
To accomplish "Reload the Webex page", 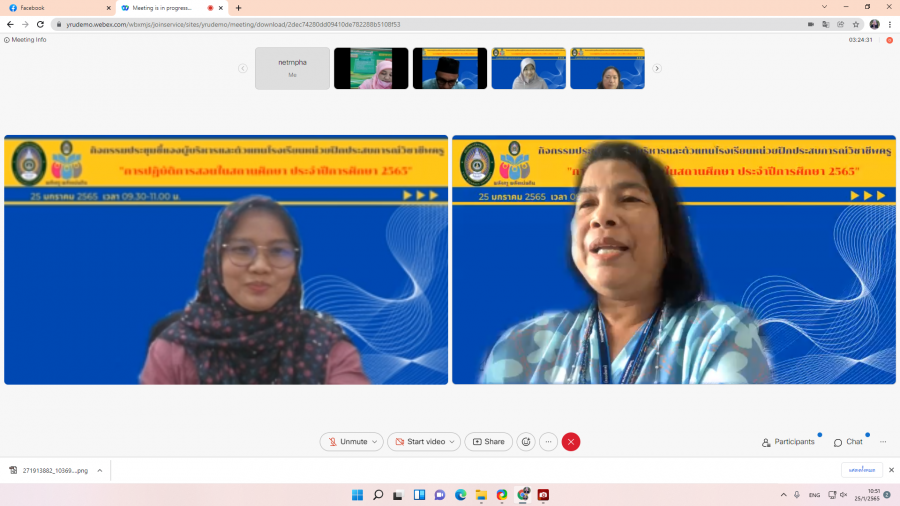I will (40, 24).
